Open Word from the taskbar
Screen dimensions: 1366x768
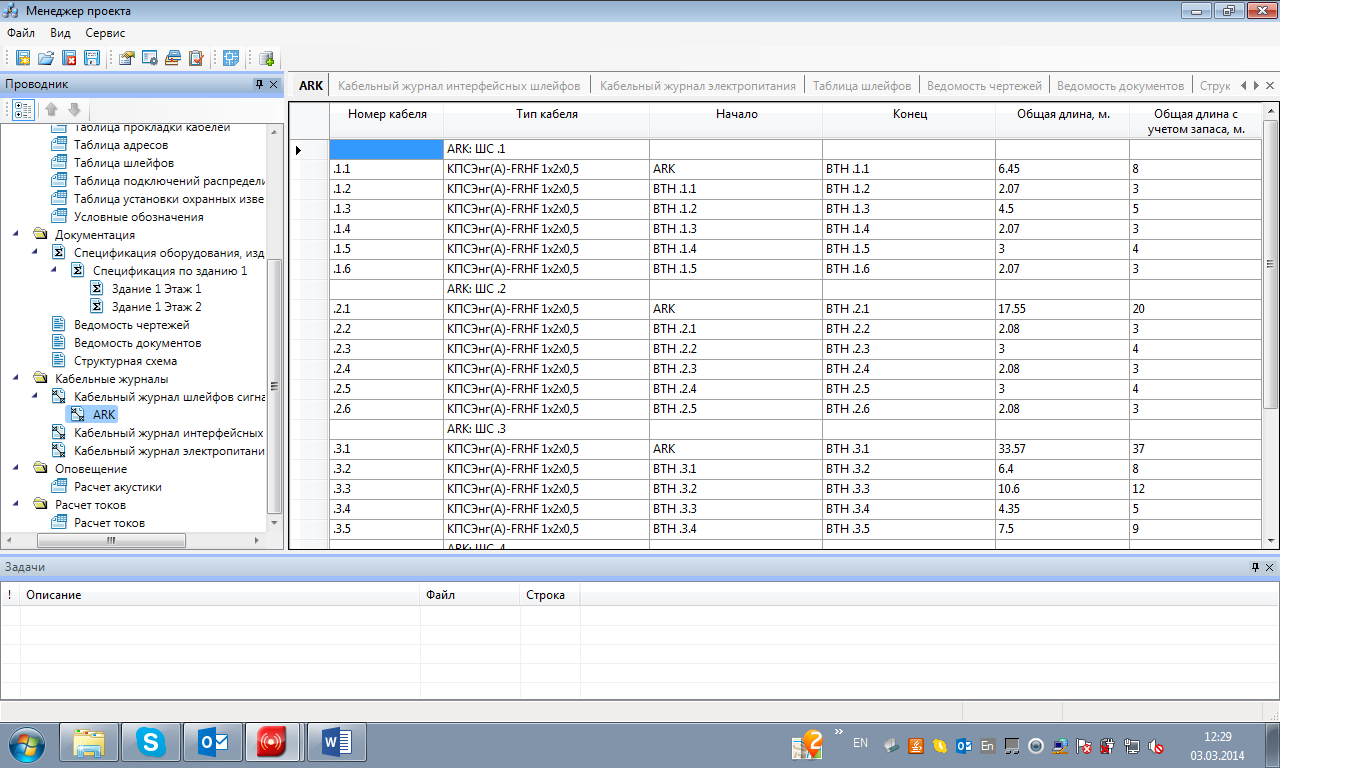click(x=337, y=742)
